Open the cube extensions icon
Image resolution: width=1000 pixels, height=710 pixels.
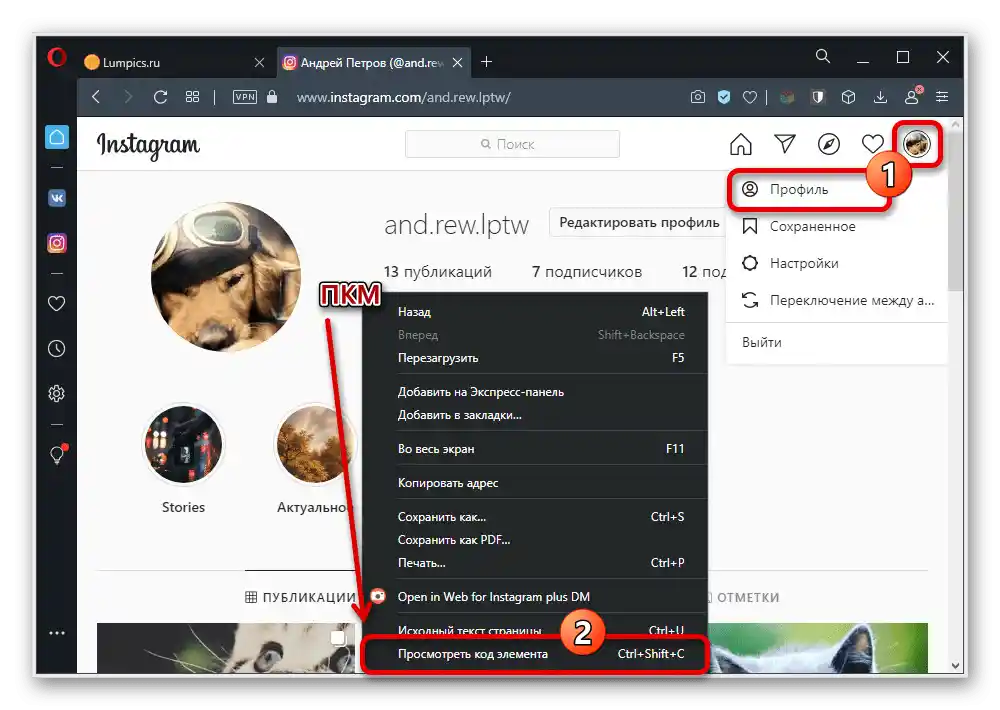coord(848,97)
